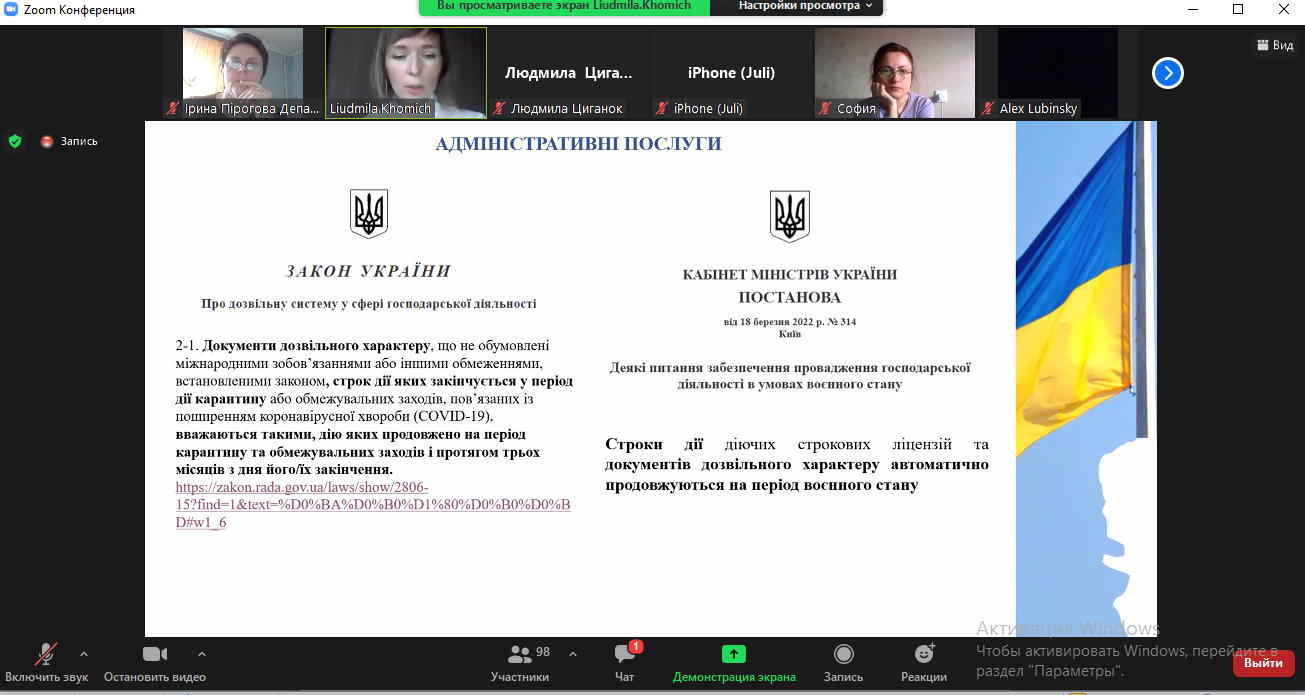Open the Реакции reactions menu
The height and width of the screenshot is (695, 1305).
(x=924, y=663)
